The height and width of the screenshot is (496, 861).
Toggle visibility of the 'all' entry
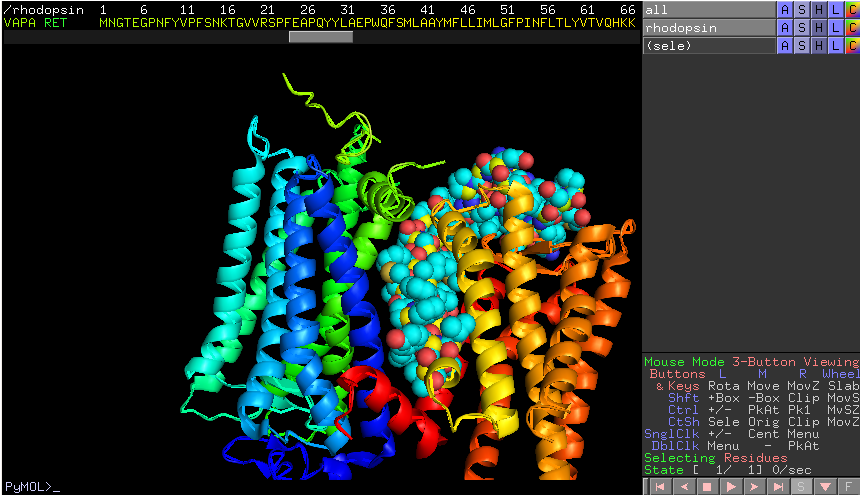tap(709, 10)
